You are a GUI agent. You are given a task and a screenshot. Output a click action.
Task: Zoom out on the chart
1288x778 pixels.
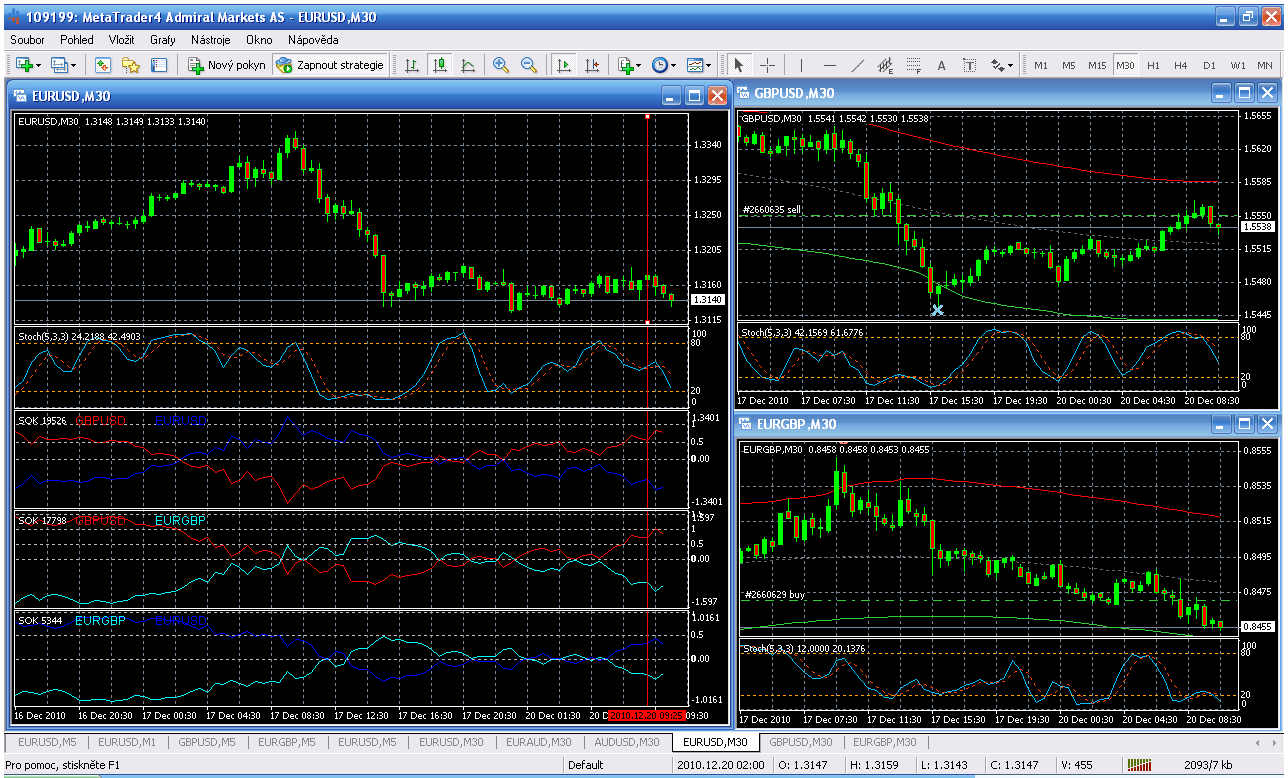[529, 65]
